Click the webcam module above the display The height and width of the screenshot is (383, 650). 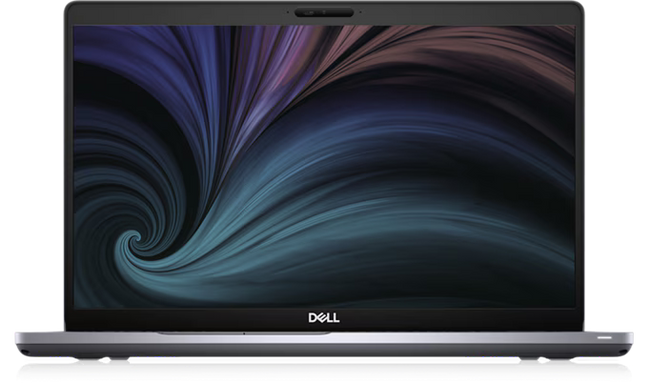click(324, 13)
